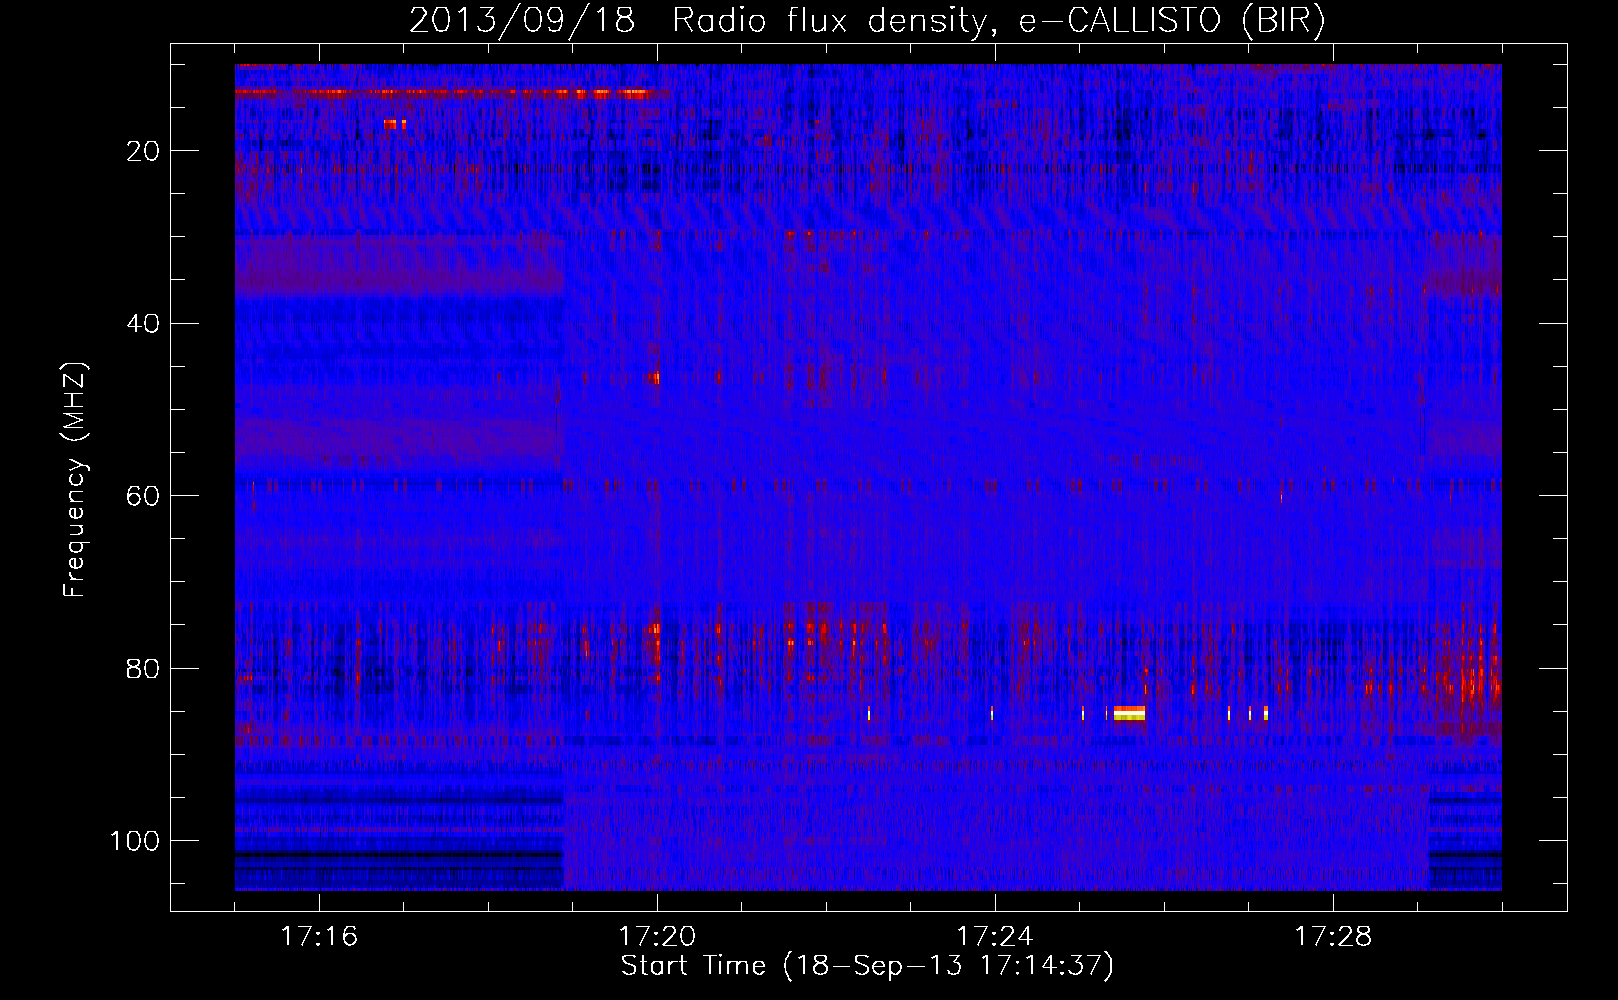Click the bright white-yellow burst near 85 MHz
1618x1000 pixels.
tap(1129, 713)
